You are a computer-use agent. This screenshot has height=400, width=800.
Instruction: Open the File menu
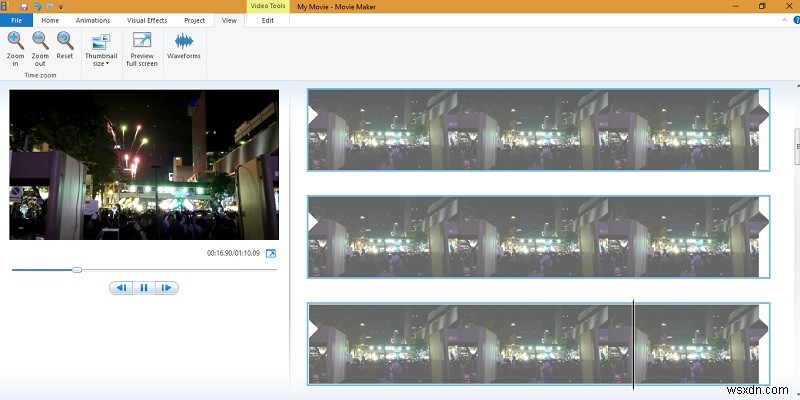click(16, 20)
